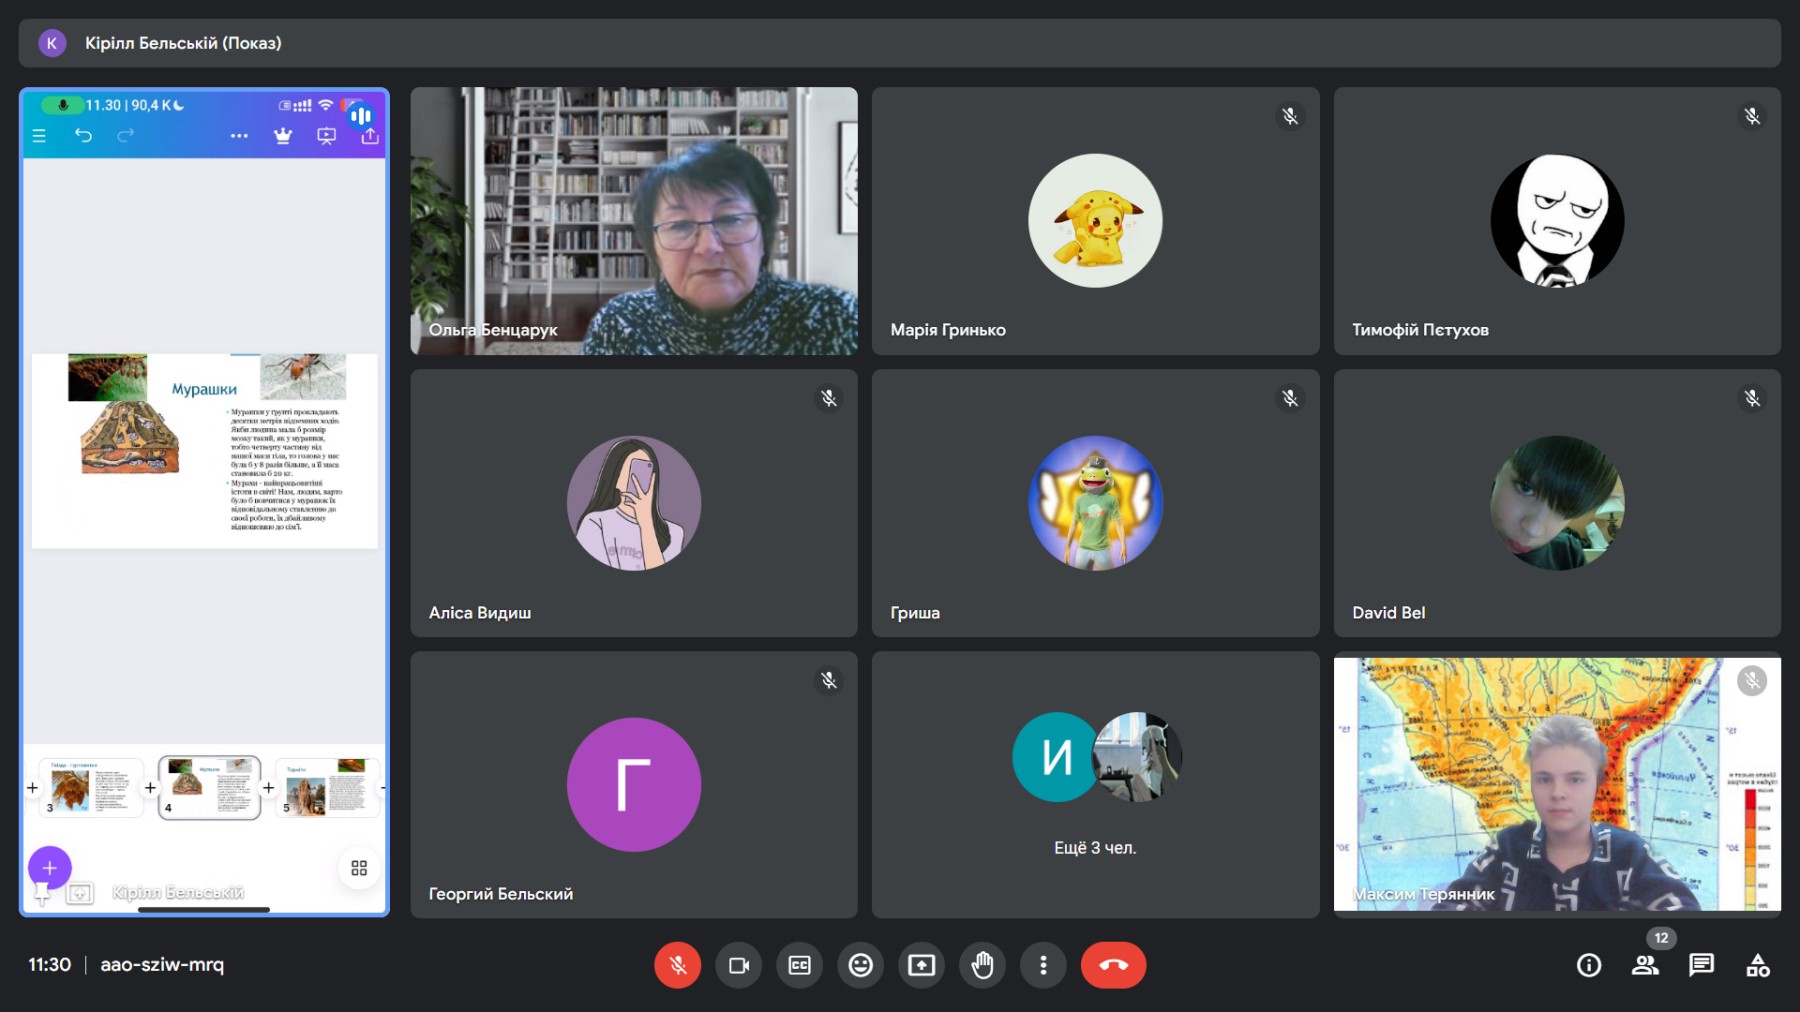This screenshot has width=1800, height=1012.
Task: Start presenting your screen
Action: click(x=921, y=965)
